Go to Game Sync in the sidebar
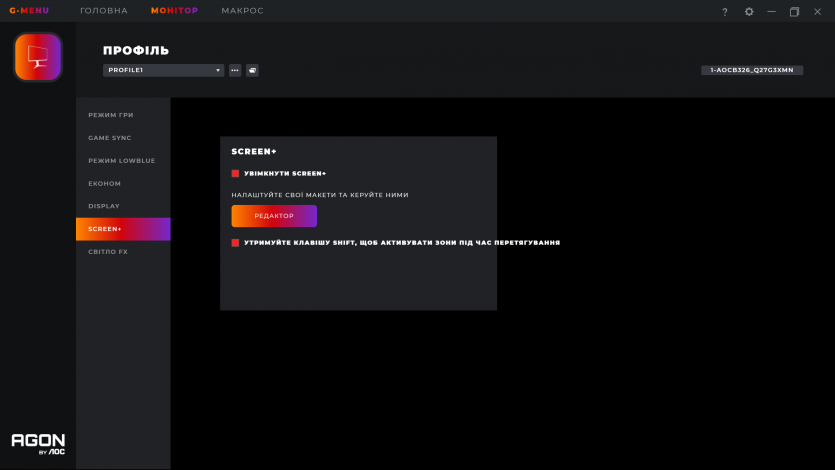Viewport: 835px width, 470px height. [x=110, y=138]
